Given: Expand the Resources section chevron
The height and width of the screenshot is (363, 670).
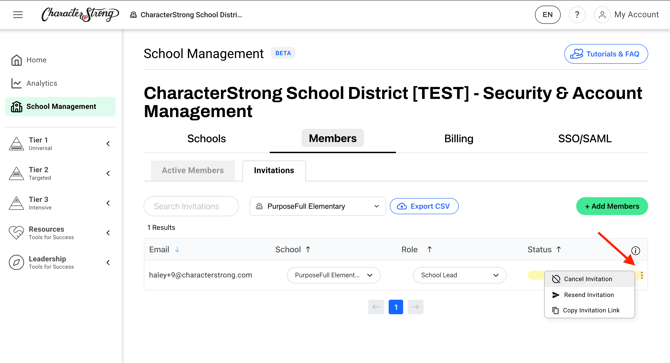Looking at the screenshot, I should [x=108, y=233].
